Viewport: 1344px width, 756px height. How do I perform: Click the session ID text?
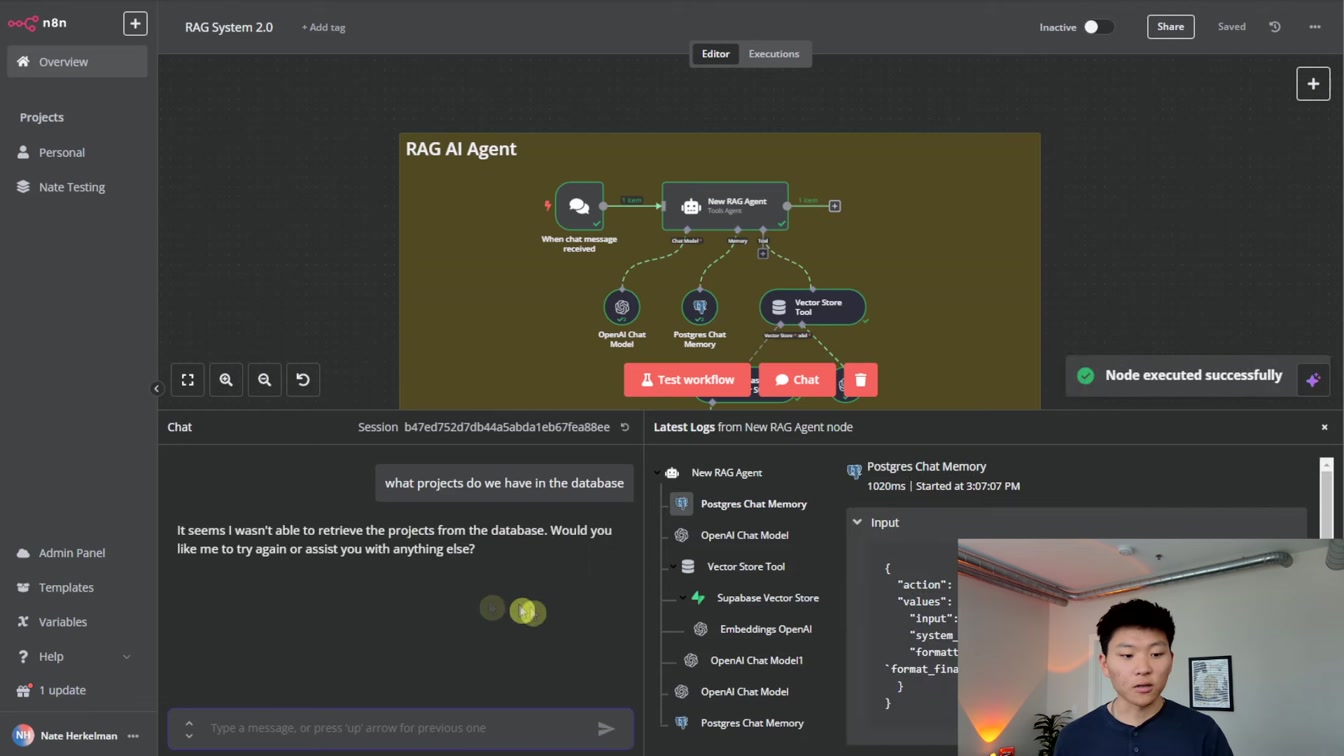tap(507, 427)
